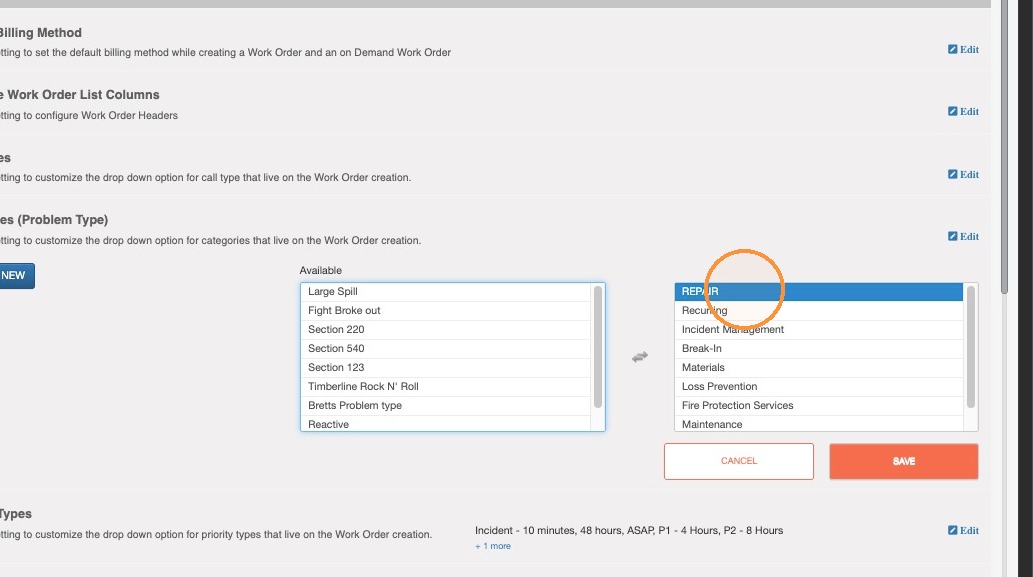Screen dimensions: 1033x577
Task: Click the selected list scrollbar
Action: tap(970, 346)
